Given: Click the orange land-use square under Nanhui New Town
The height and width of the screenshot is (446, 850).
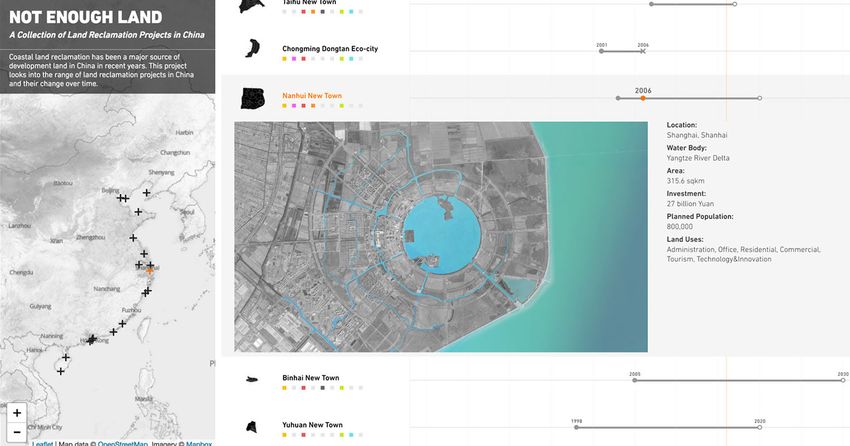Looking at the screenshot, I should (x=313, y=106).
